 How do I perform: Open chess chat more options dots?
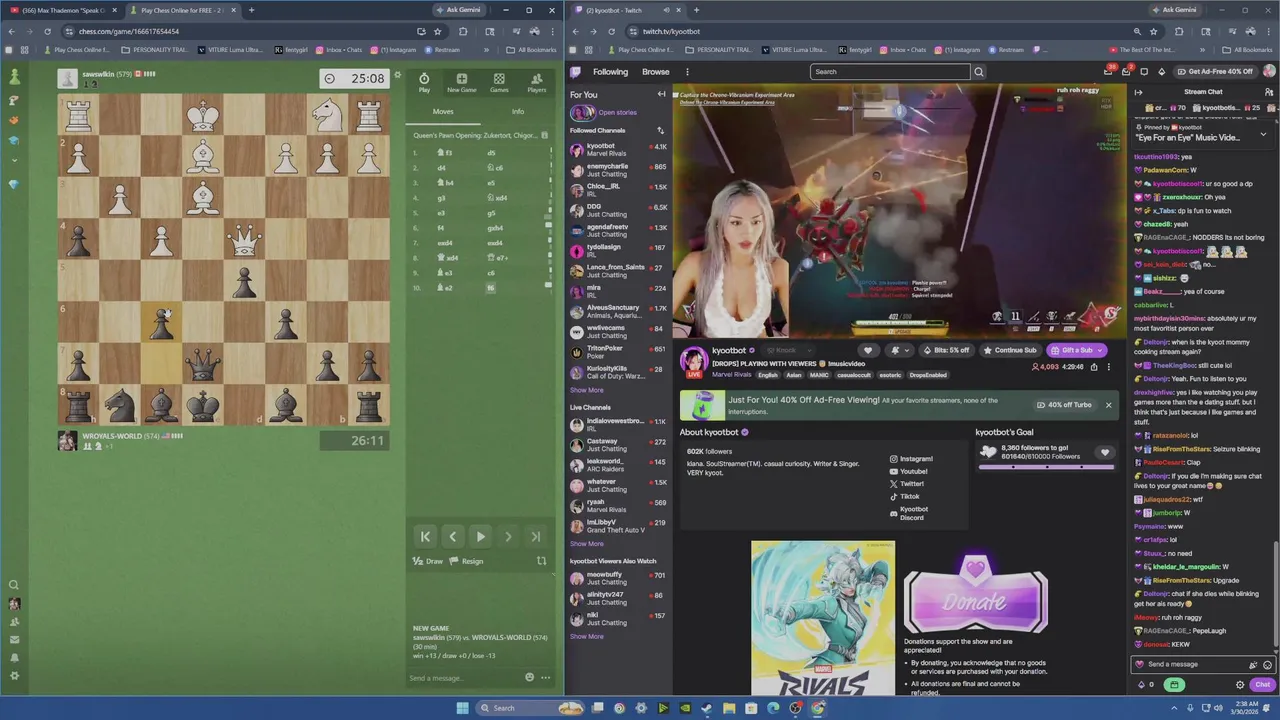click(x=545, y=677)
